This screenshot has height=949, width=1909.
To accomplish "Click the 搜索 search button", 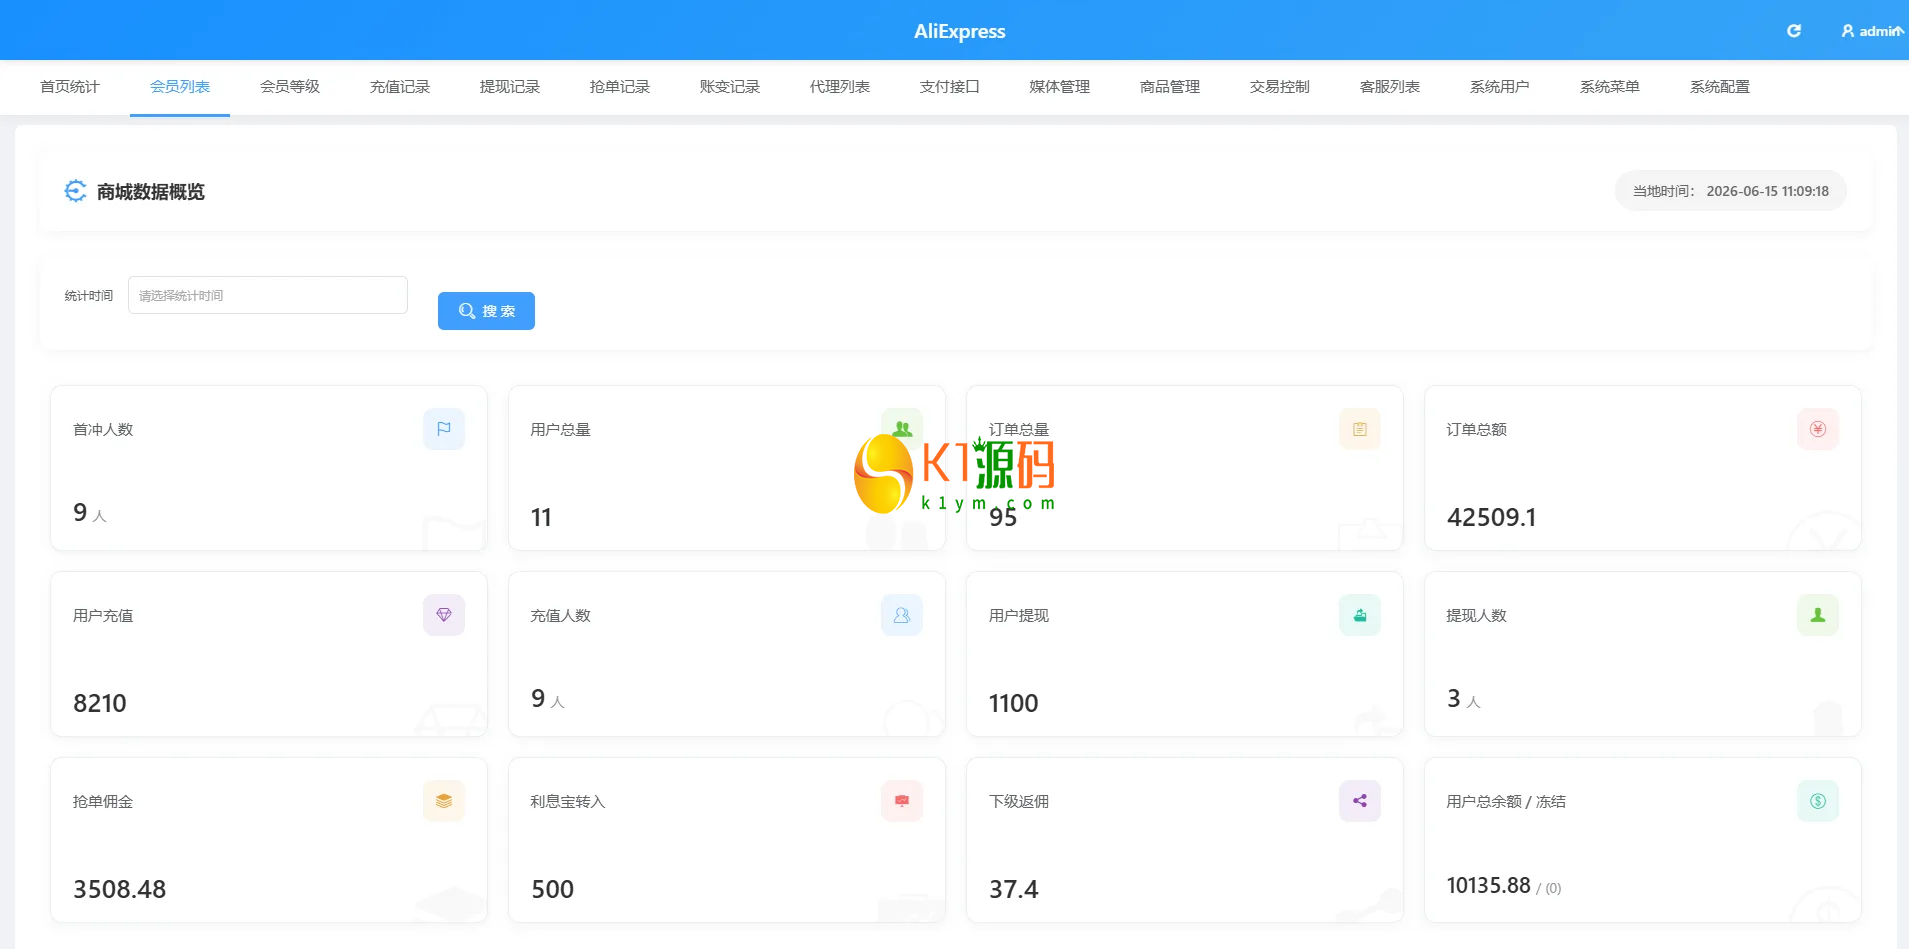I will coord(486,311).
